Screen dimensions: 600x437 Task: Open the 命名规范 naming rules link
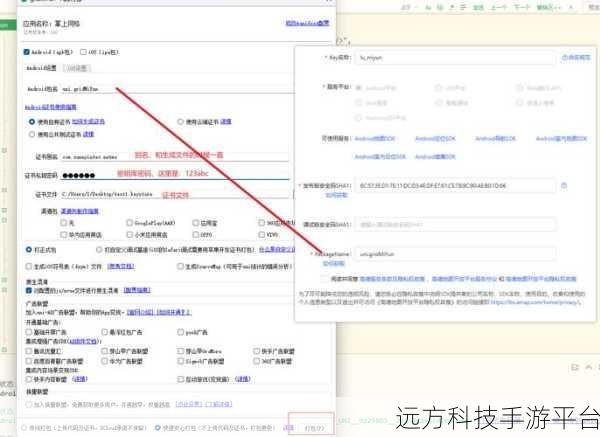tap(576, 57)
